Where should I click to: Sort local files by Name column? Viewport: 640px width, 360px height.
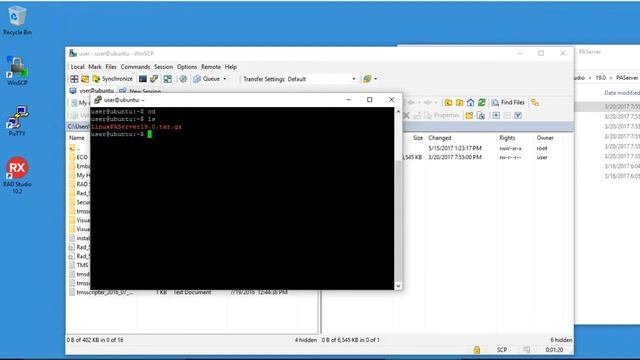pos(77,138)
